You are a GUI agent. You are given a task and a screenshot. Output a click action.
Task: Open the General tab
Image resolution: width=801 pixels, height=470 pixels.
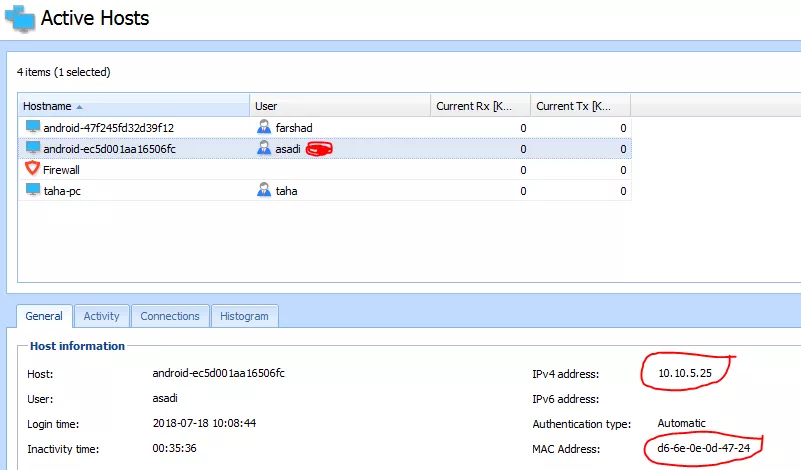(x=44, y=316)
